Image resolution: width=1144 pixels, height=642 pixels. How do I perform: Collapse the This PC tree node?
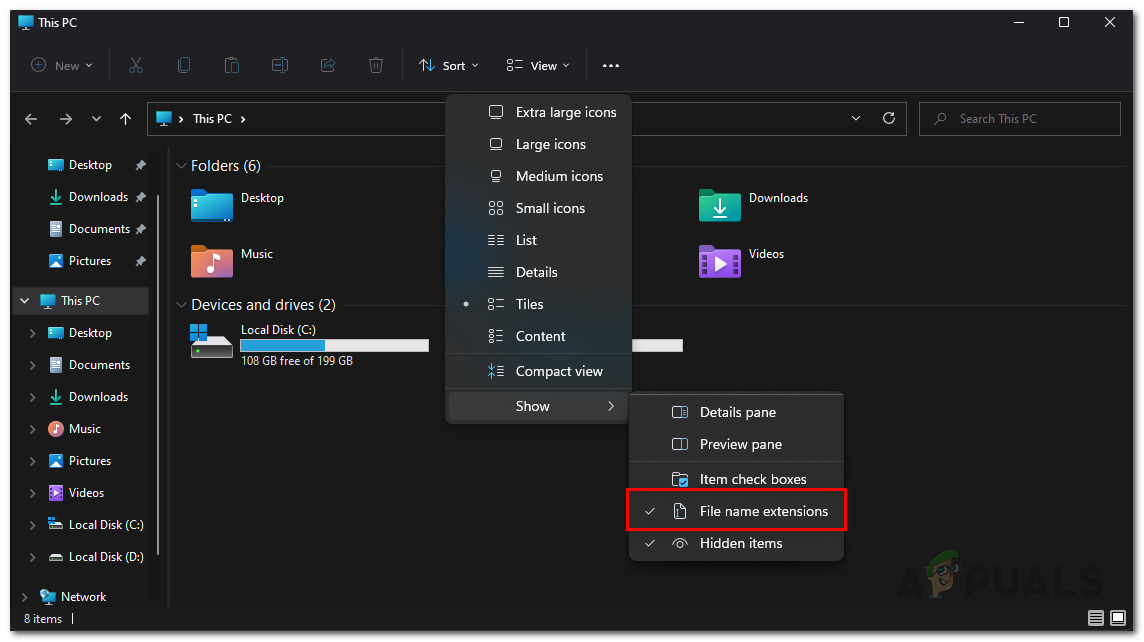[x=25, y=301]
